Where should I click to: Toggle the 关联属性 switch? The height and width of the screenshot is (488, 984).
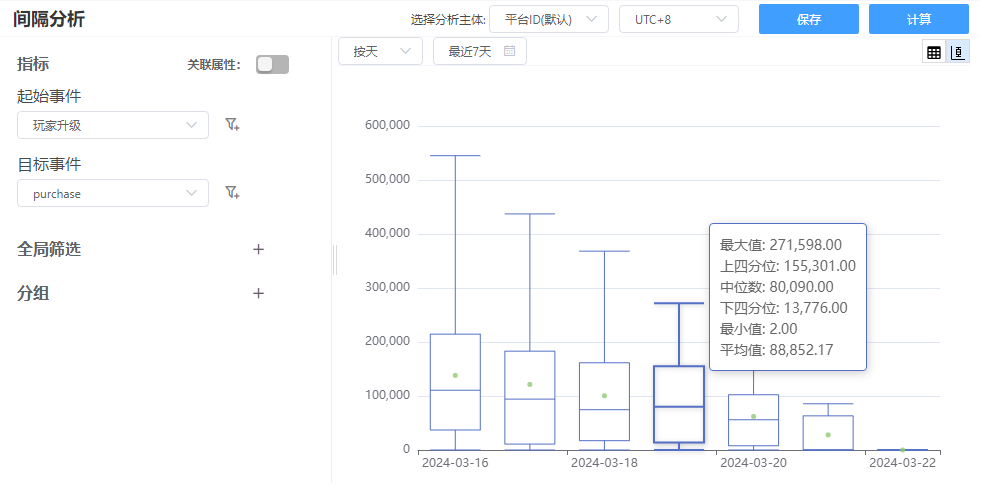click(x=272, y=64)
